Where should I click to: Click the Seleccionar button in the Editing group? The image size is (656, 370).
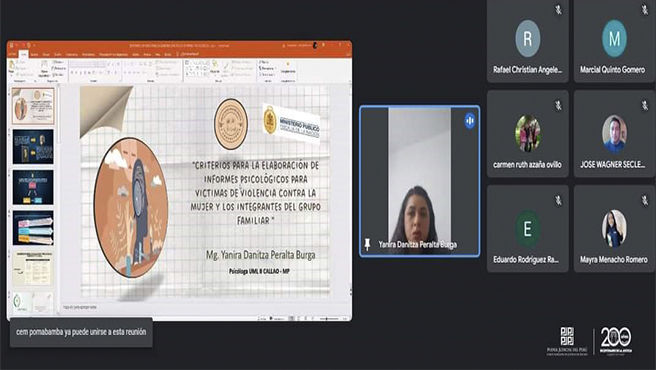pyautogui.click(x=266, y=75)
